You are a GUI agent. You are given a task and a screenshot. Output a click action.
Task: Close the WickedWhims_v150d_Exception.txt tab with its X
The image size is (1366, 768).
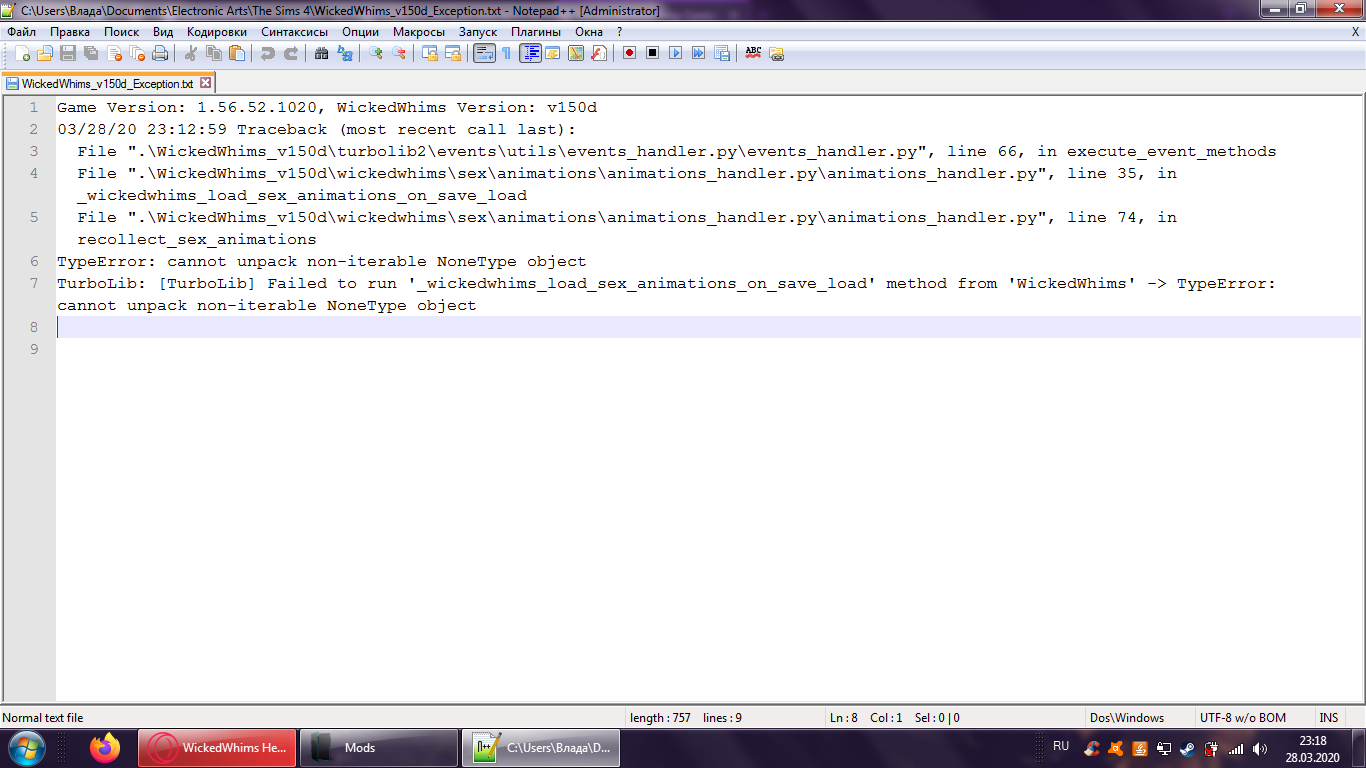(206, 84)
